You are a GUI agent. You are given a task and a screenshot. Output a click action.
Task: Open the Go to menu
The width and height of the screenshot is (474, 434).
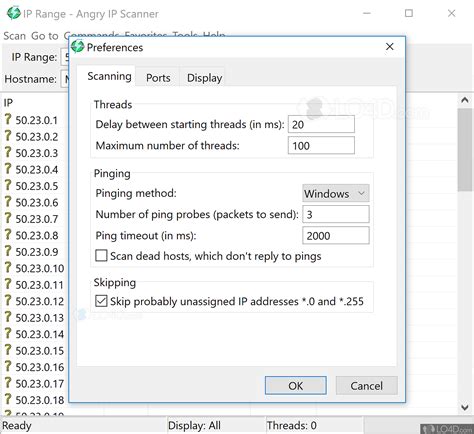(45, 36)
